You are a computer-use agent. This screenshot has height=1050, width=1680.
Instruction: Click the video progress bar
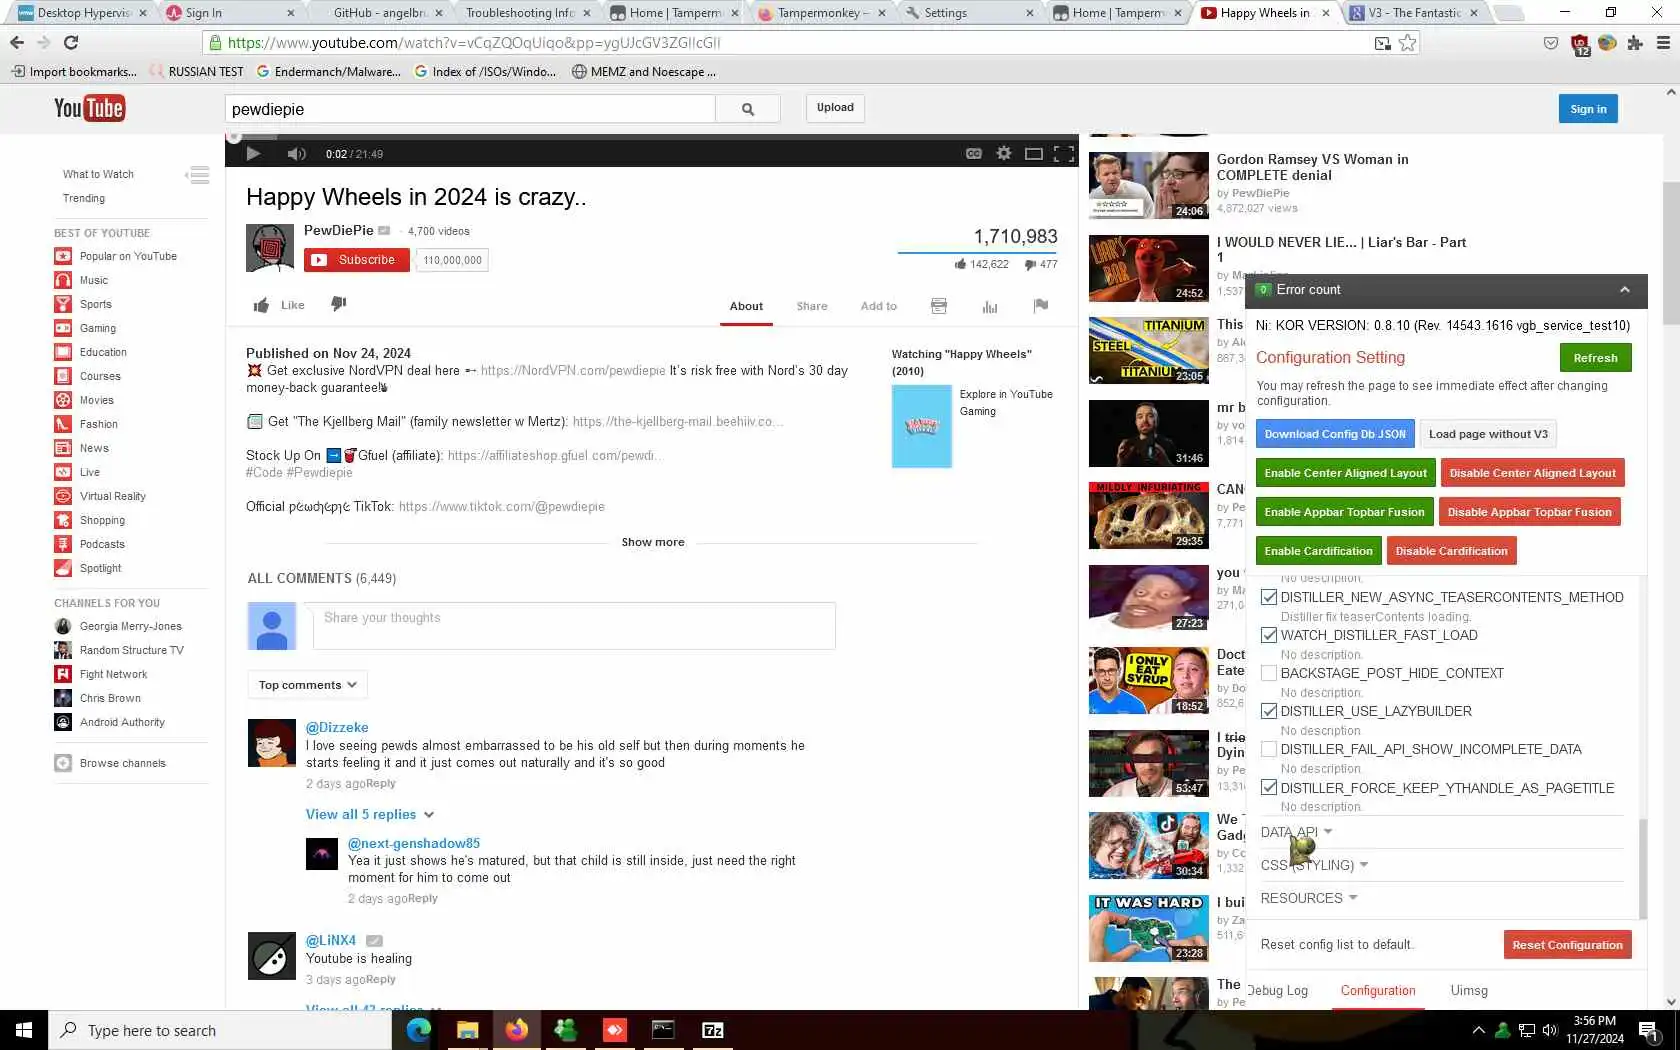pos(652,137)
